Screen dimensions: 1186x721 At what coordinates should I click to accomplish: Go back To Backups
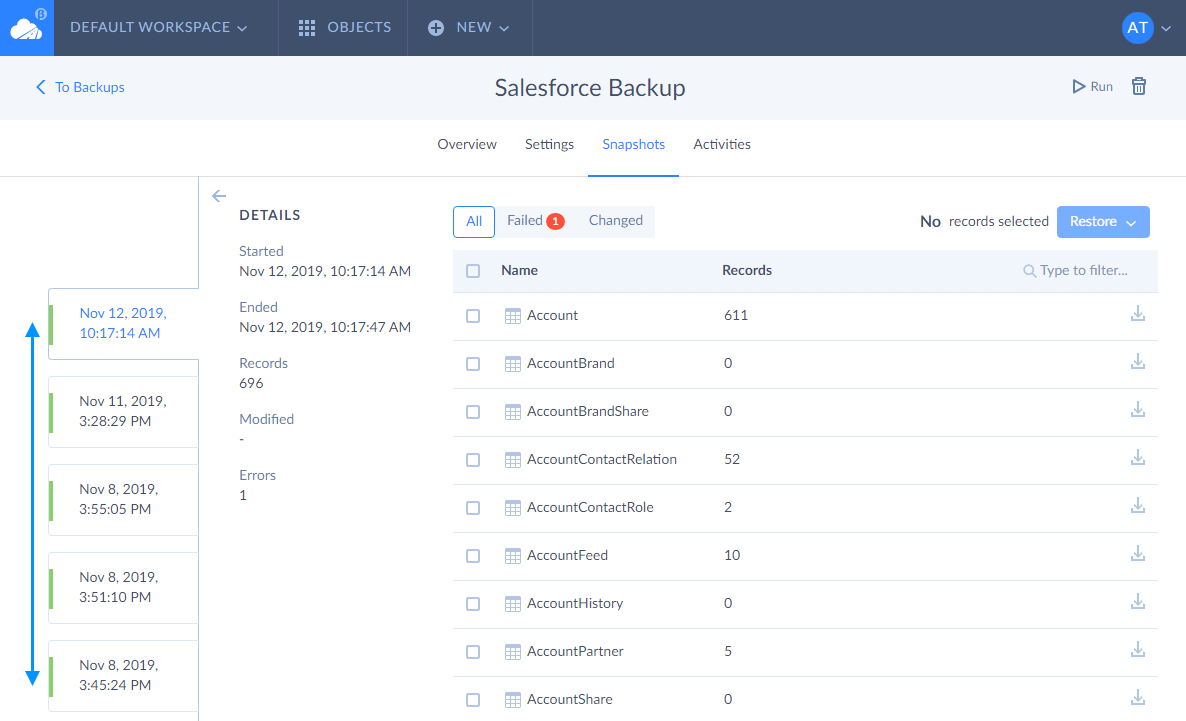(80, 87)
